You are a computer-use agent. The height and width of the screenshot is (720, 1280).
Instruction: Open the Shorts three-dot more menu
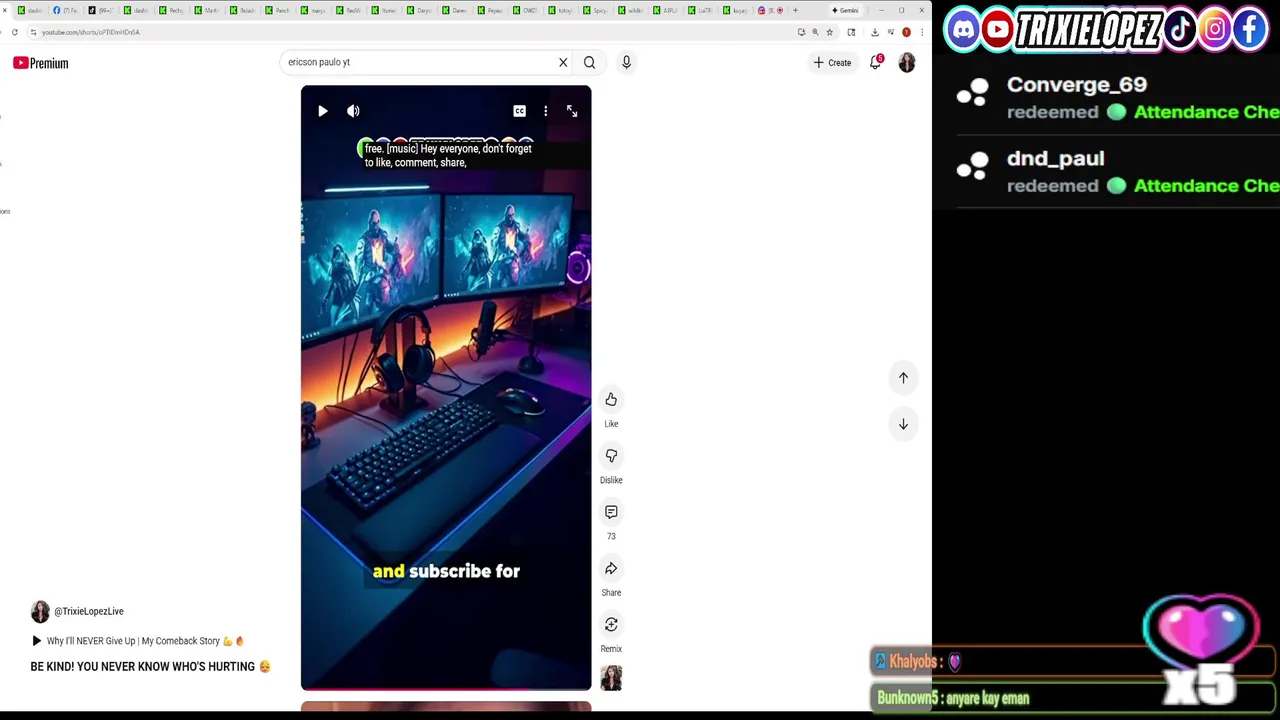coord(545,111)
